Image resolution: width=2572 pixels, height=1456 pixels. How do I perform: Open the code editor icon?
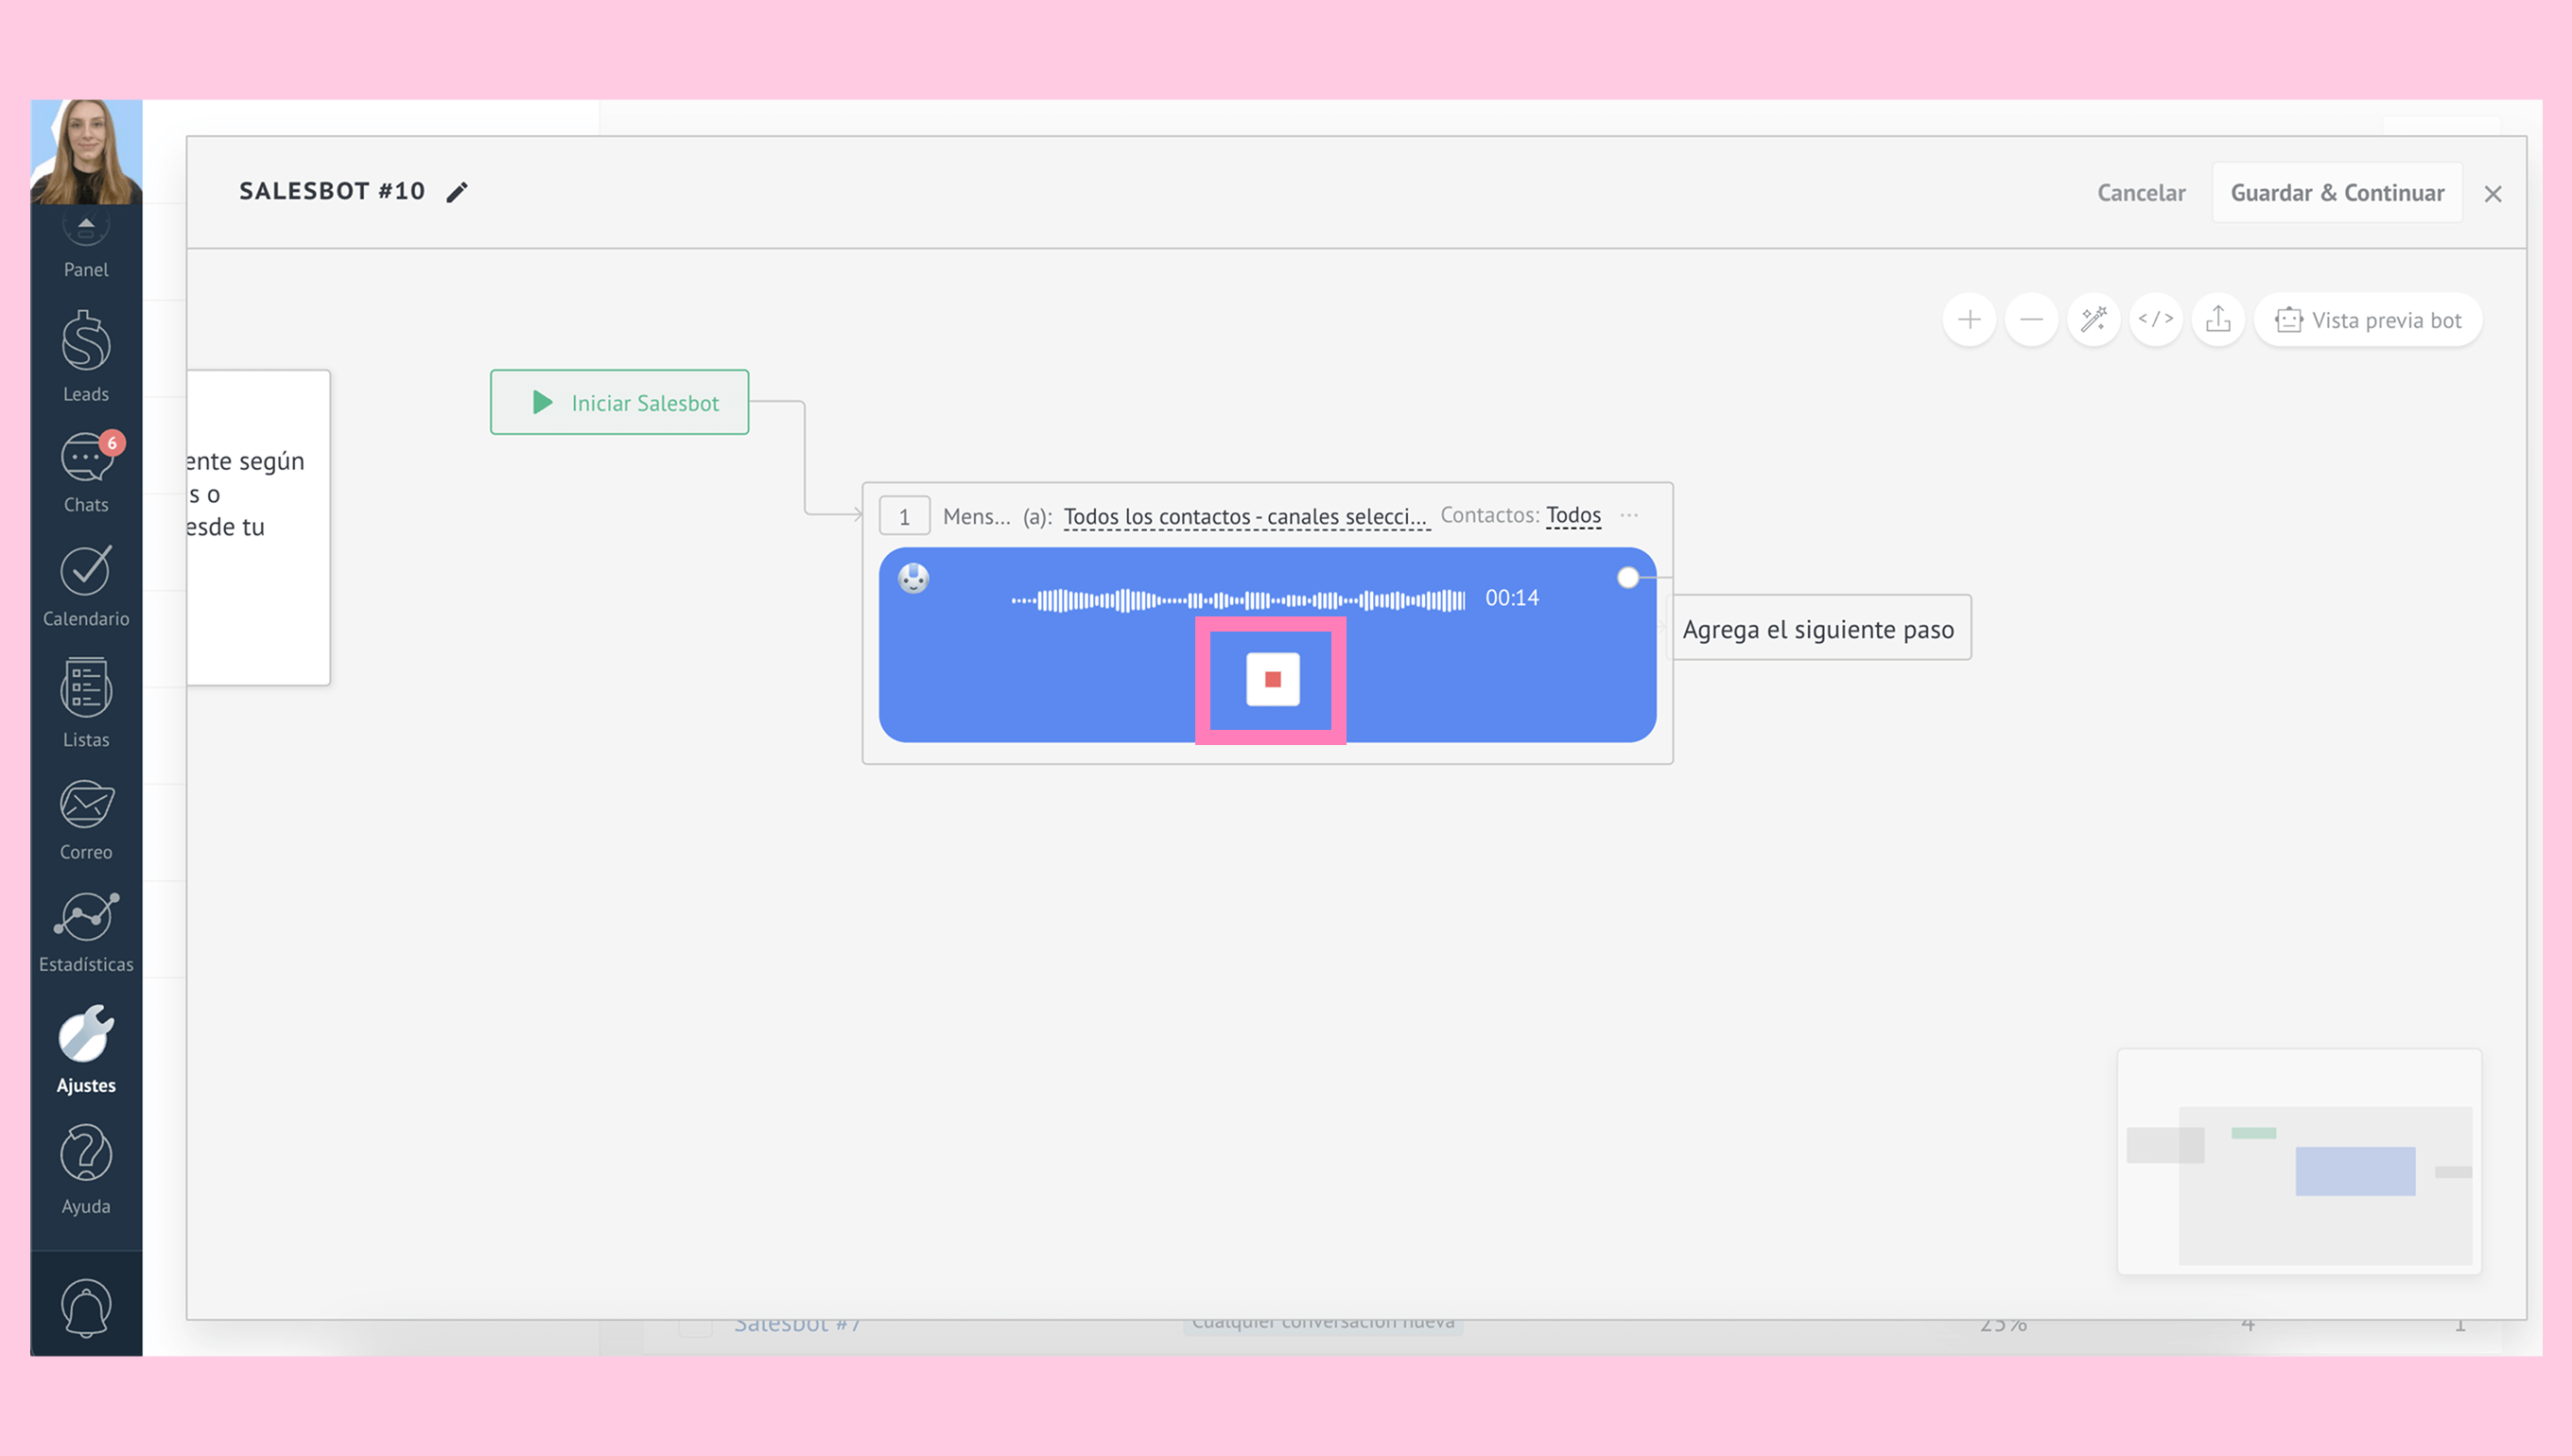click(x=2155, y=320)
